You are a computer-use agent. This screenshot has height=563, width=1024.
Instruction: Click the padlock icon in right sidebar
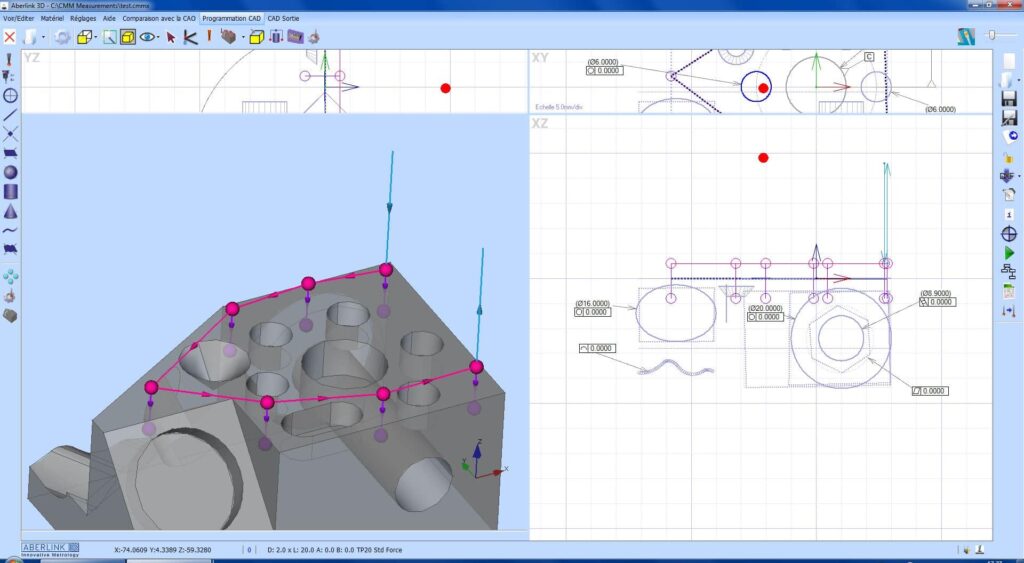click(x=1009, y=157)
